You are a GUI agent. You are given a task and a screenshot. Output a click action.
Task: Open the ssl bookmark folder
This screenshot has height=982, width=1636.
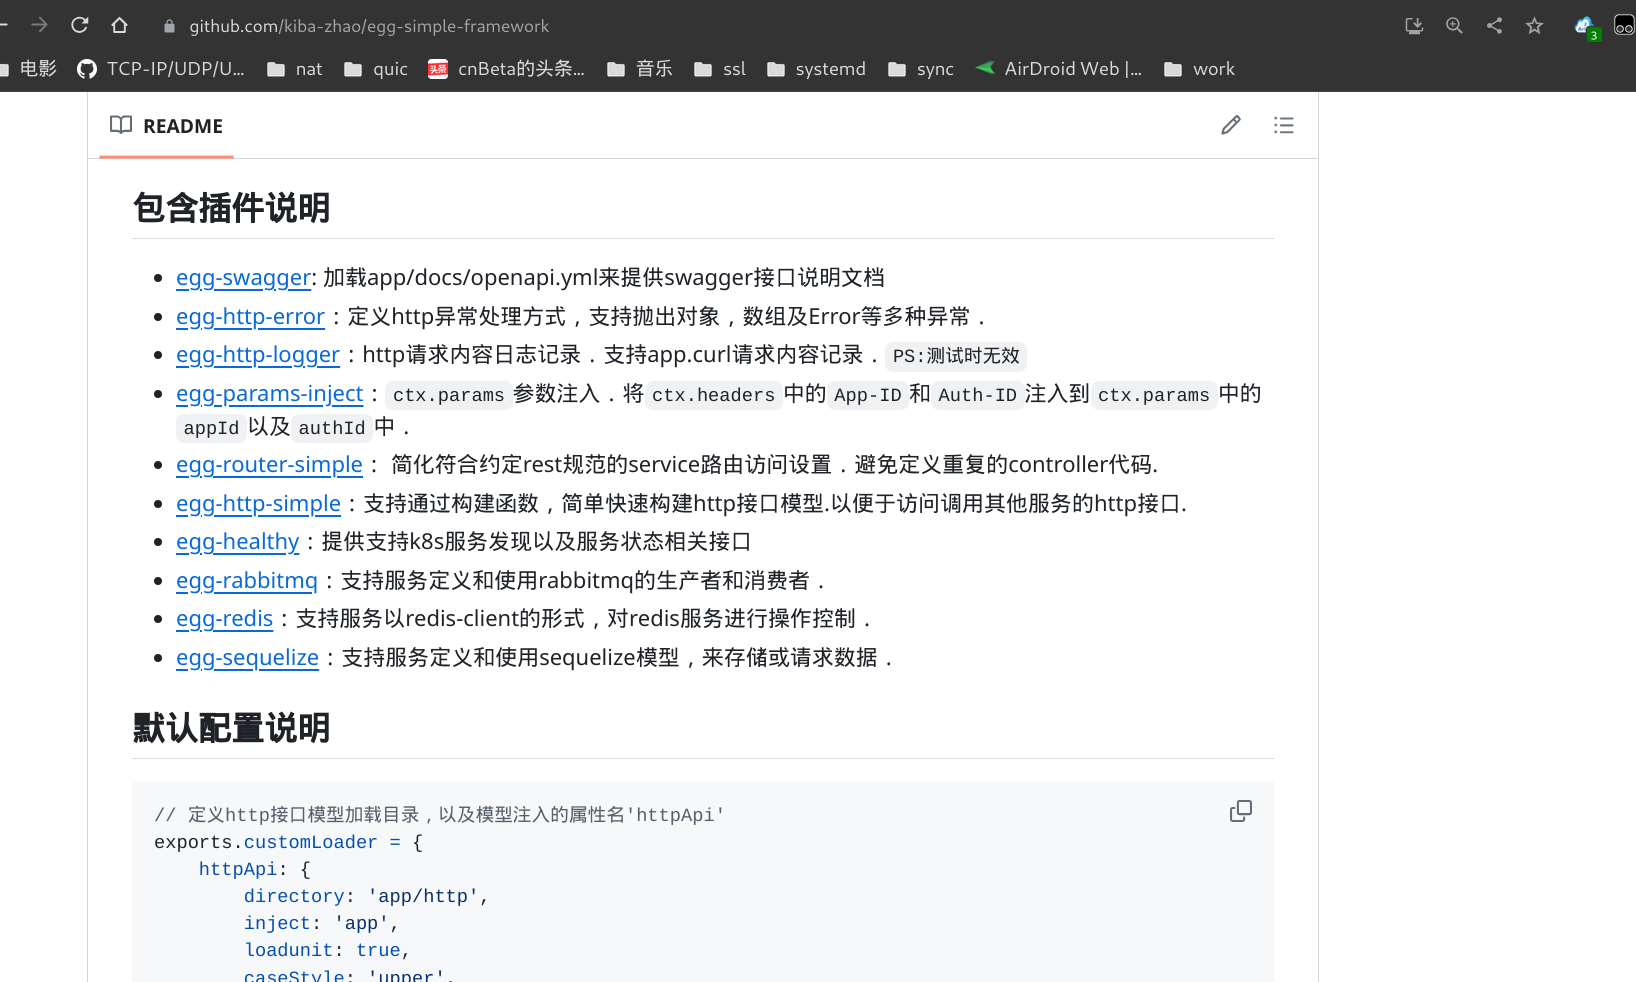(720, 69)
